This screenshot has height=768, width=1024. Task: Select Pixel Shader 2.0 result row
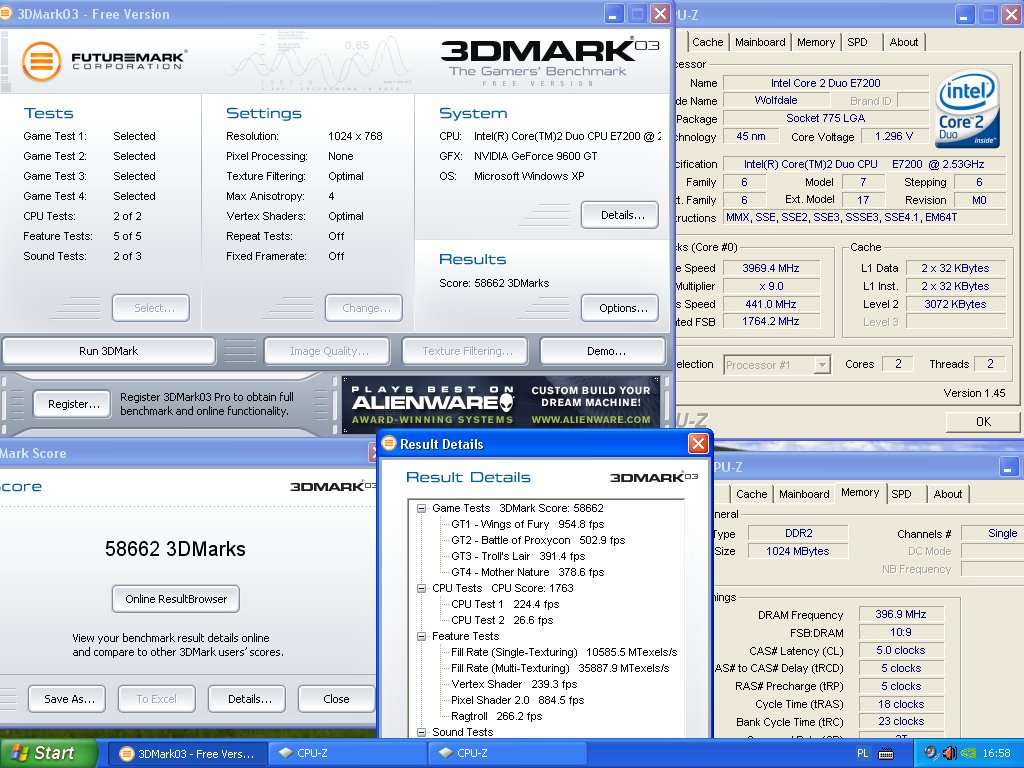[517, 700]
